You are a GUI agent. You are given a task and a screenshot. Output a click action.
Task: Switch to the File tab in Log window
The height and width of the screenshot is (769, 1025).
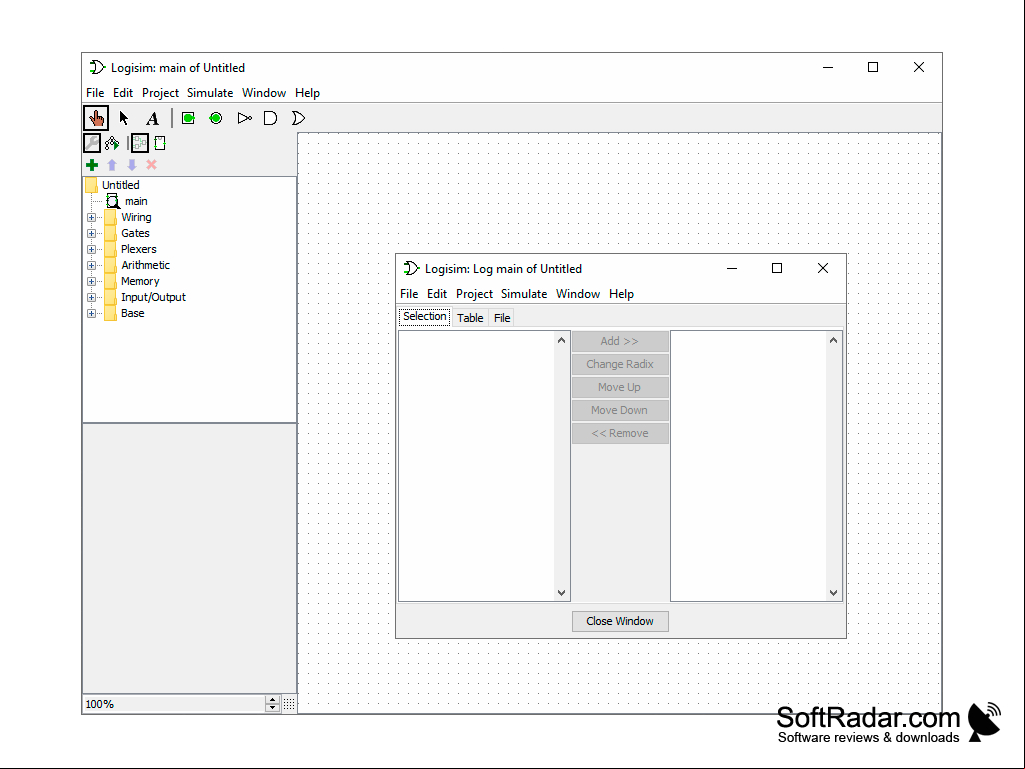(502, 318)
